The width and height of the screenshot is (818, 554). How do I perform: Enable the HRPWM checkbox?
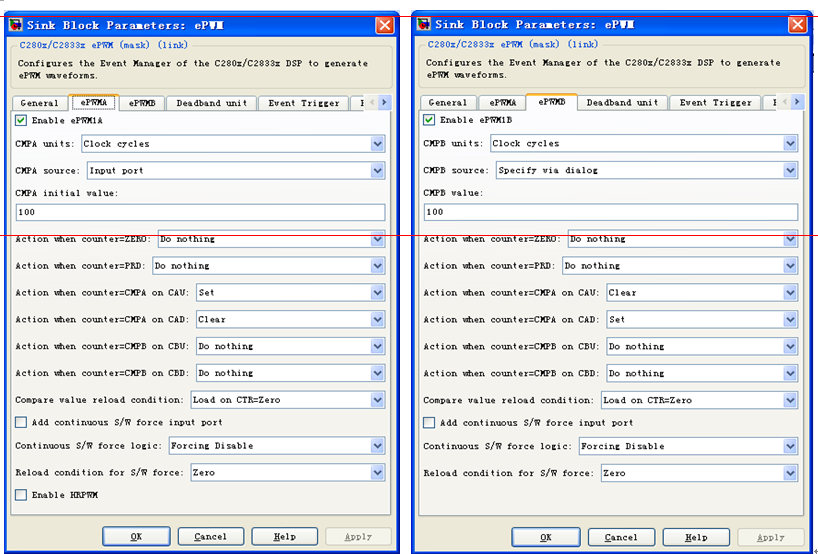[21, 495]
